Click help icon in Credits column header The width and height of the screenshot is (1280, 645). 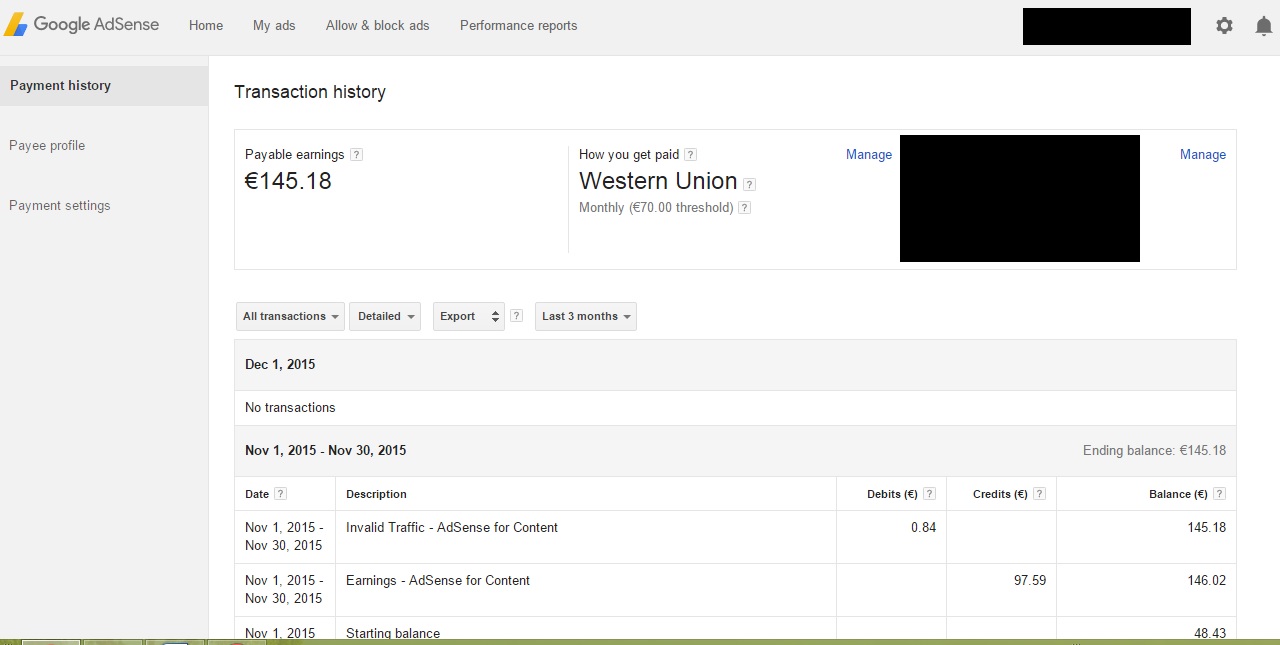point(1040,494)
